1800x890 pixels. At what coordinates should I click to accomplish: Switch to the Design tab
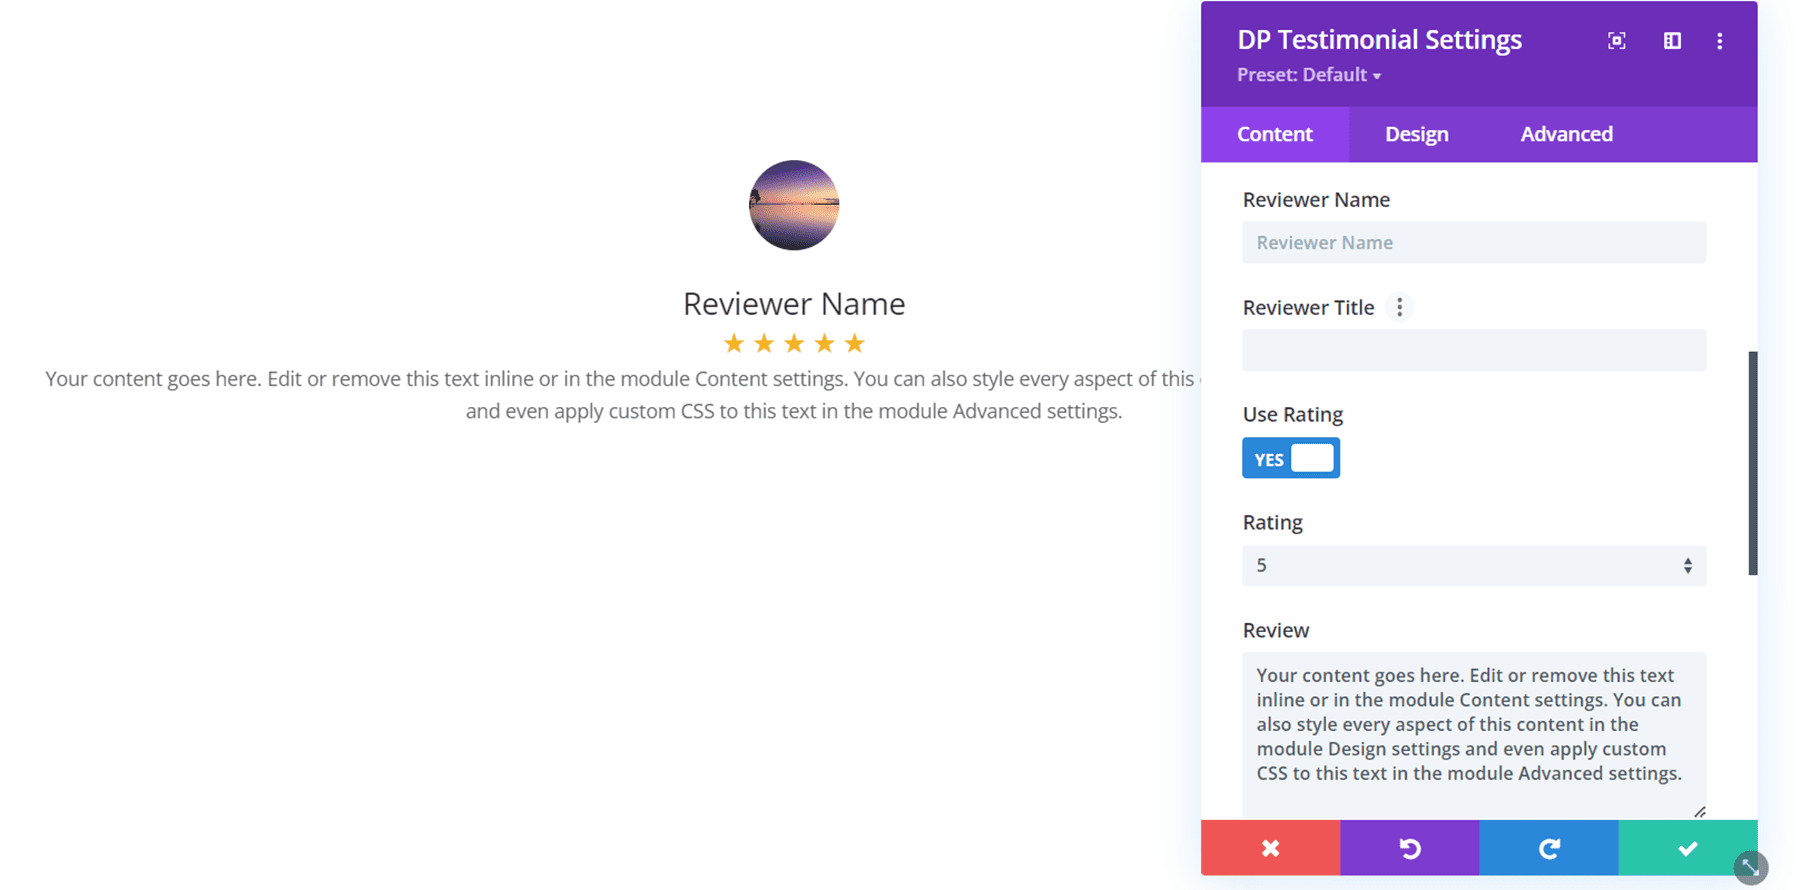[x=1416, y=134]
